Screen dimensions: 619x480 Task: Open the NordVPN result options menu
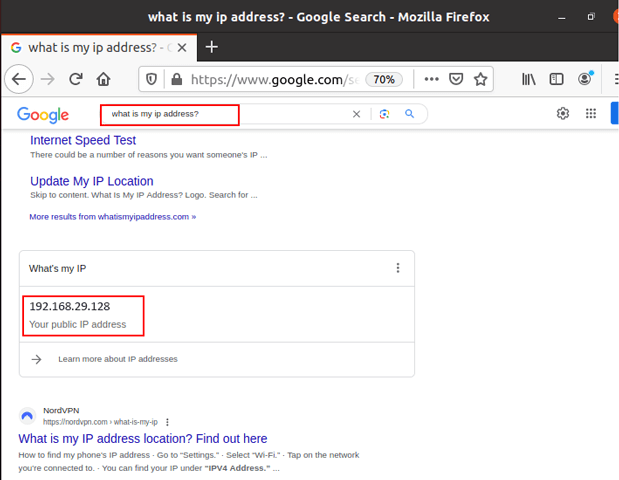(167, 422)
